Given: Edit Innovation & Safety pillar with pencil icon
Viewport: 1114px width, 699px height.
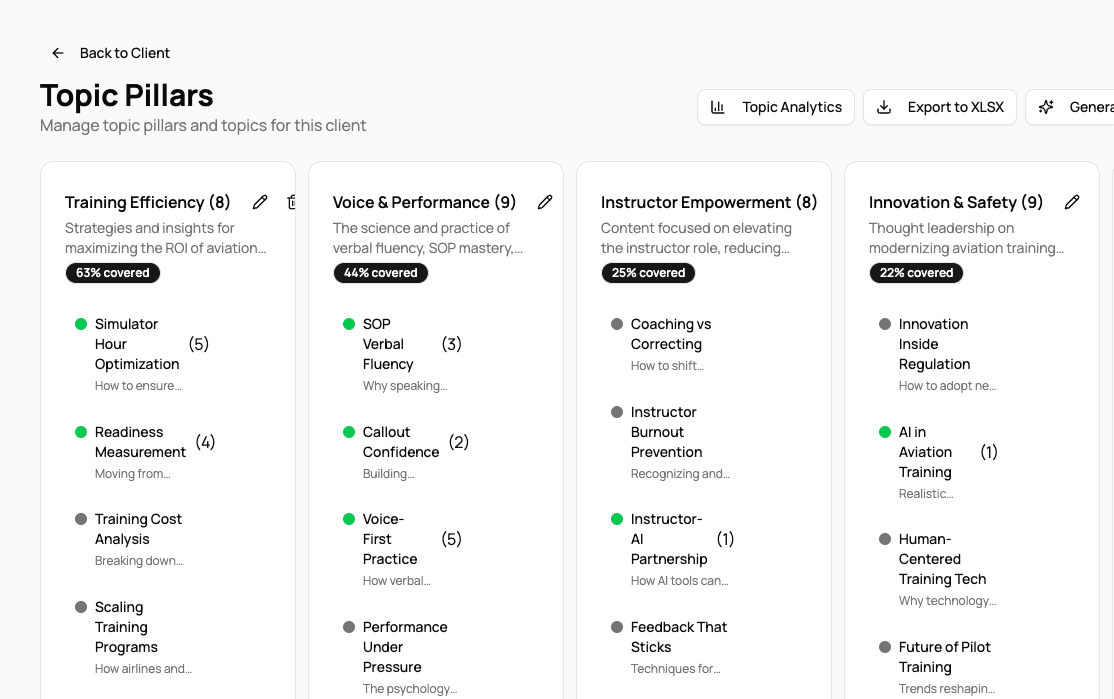Looking at the screenshot, I should 1072,202.
